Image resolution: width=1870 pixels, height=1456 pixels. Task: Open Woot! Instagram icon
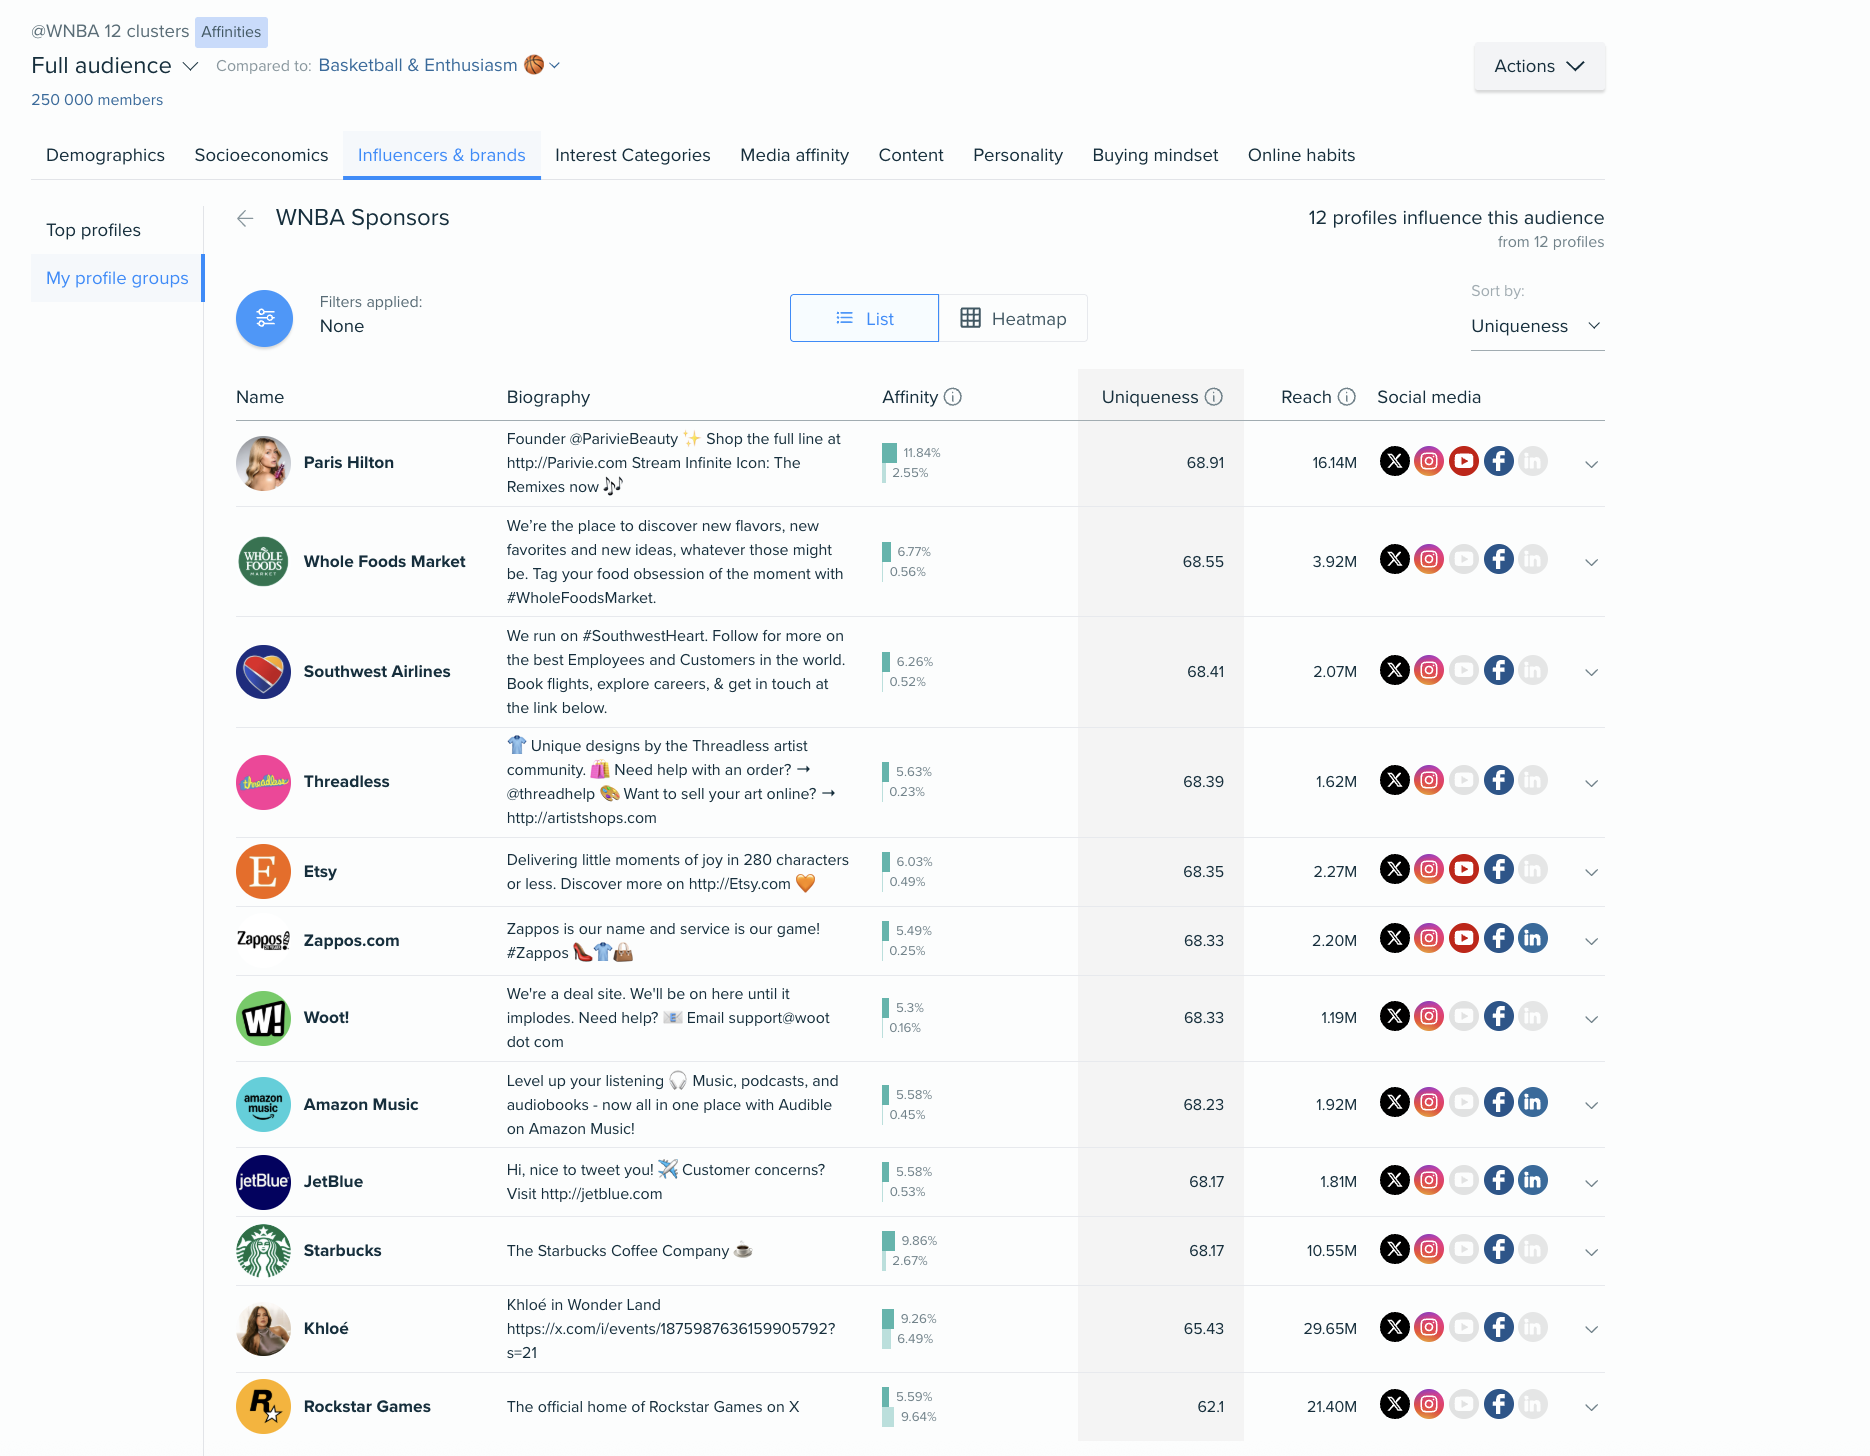pyautogui.click(x=1429, y=1016)
